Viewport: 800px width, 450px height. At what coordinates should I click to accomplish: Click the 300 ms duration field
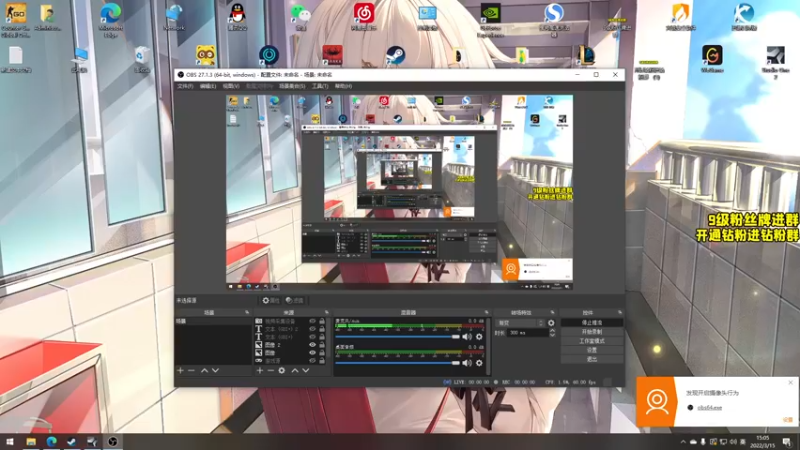point(528,333)
